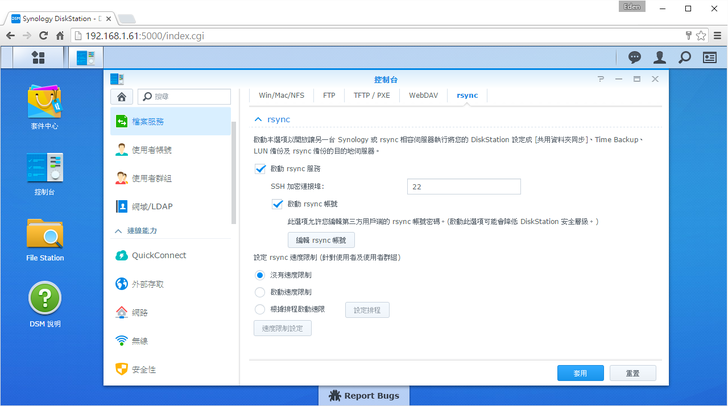Select the Group sidebar item
This screenshot has height=406, width=728.
pyautogui.click(x=170, y=178)
